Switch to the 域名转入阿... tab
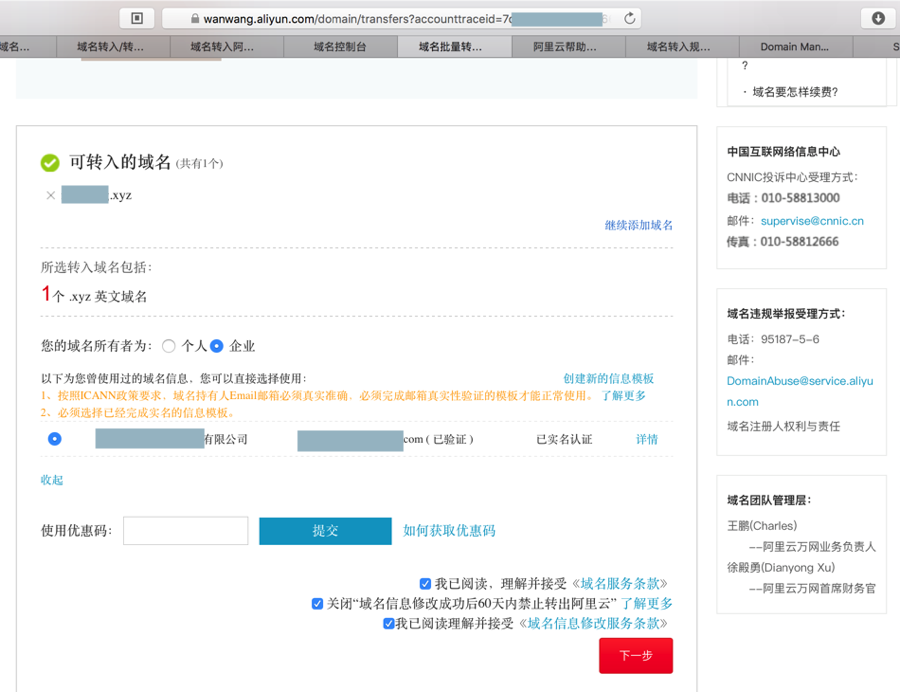 pos(222,46)
